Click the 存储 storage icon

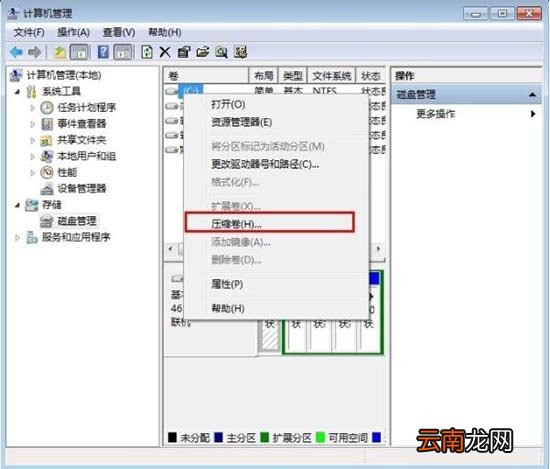click(32, 205)
